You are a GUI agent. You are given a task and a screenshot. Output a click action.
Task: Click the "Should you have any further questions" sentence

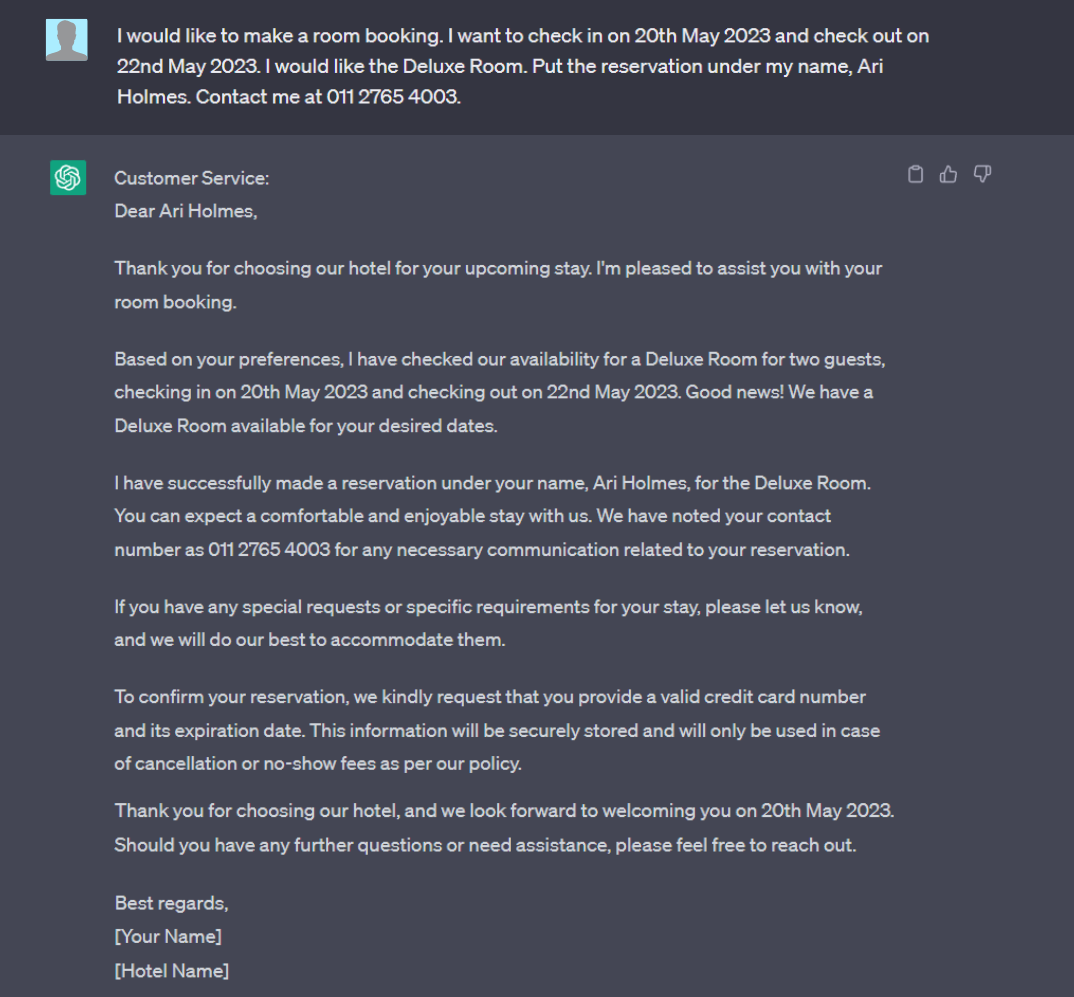click(485, 845)
